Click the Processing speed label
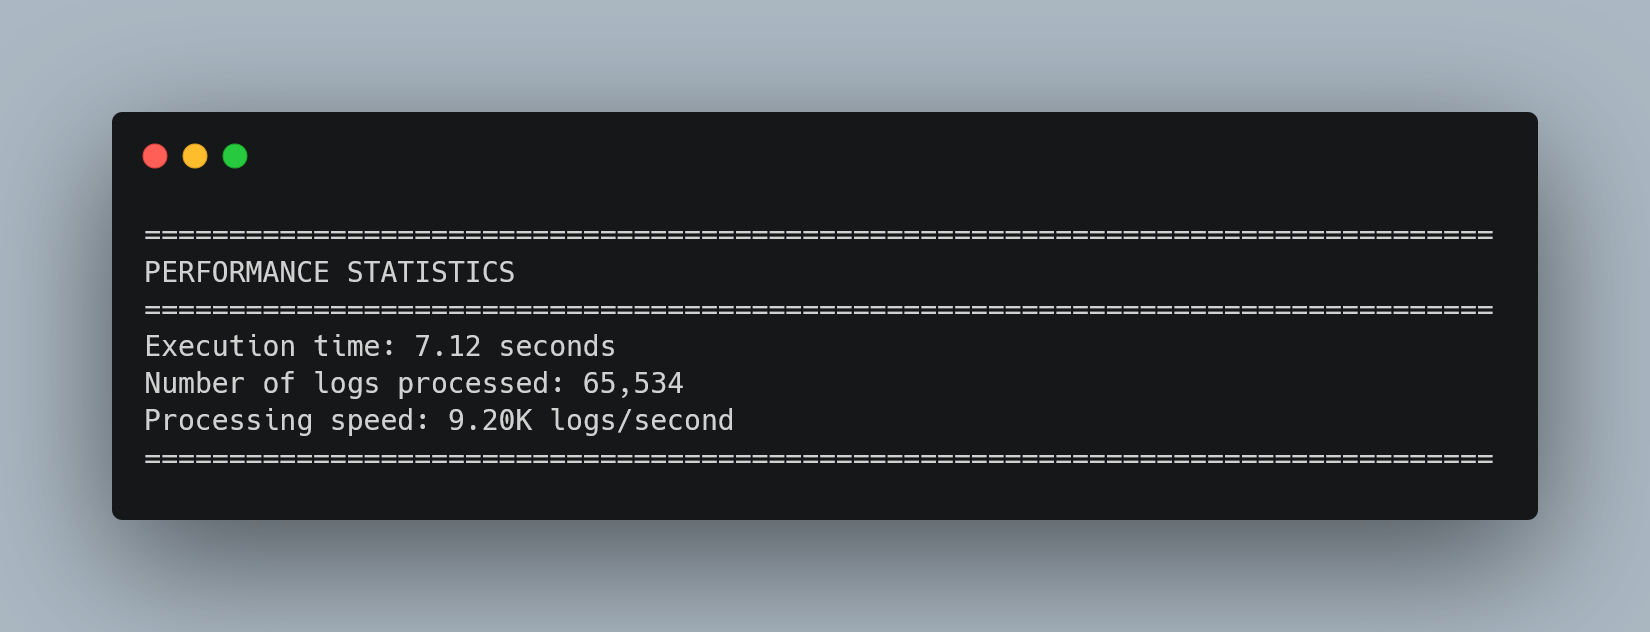Image resolution: width=1650 pixels, height=632 pixels. point(288,421)
